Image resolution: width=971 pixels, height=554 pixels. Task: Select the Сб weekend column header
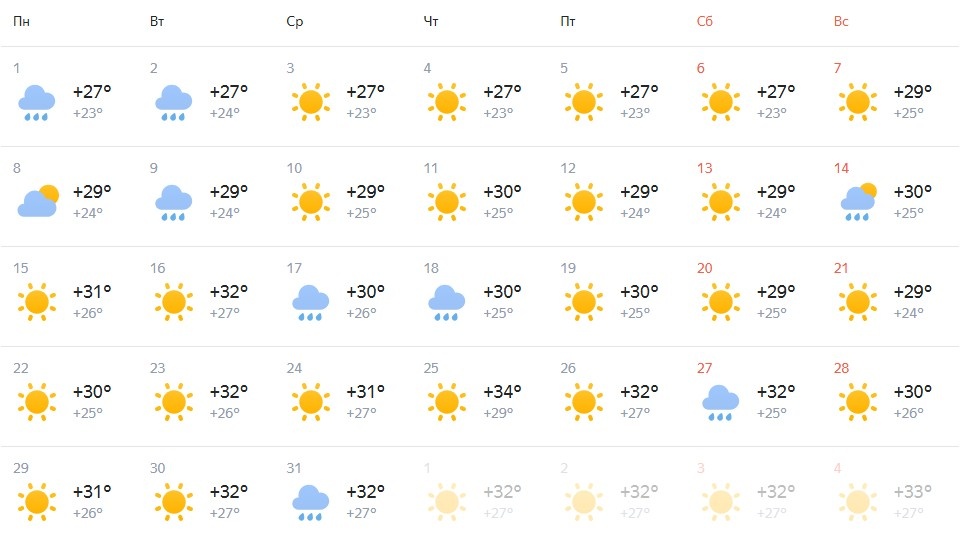705,22
